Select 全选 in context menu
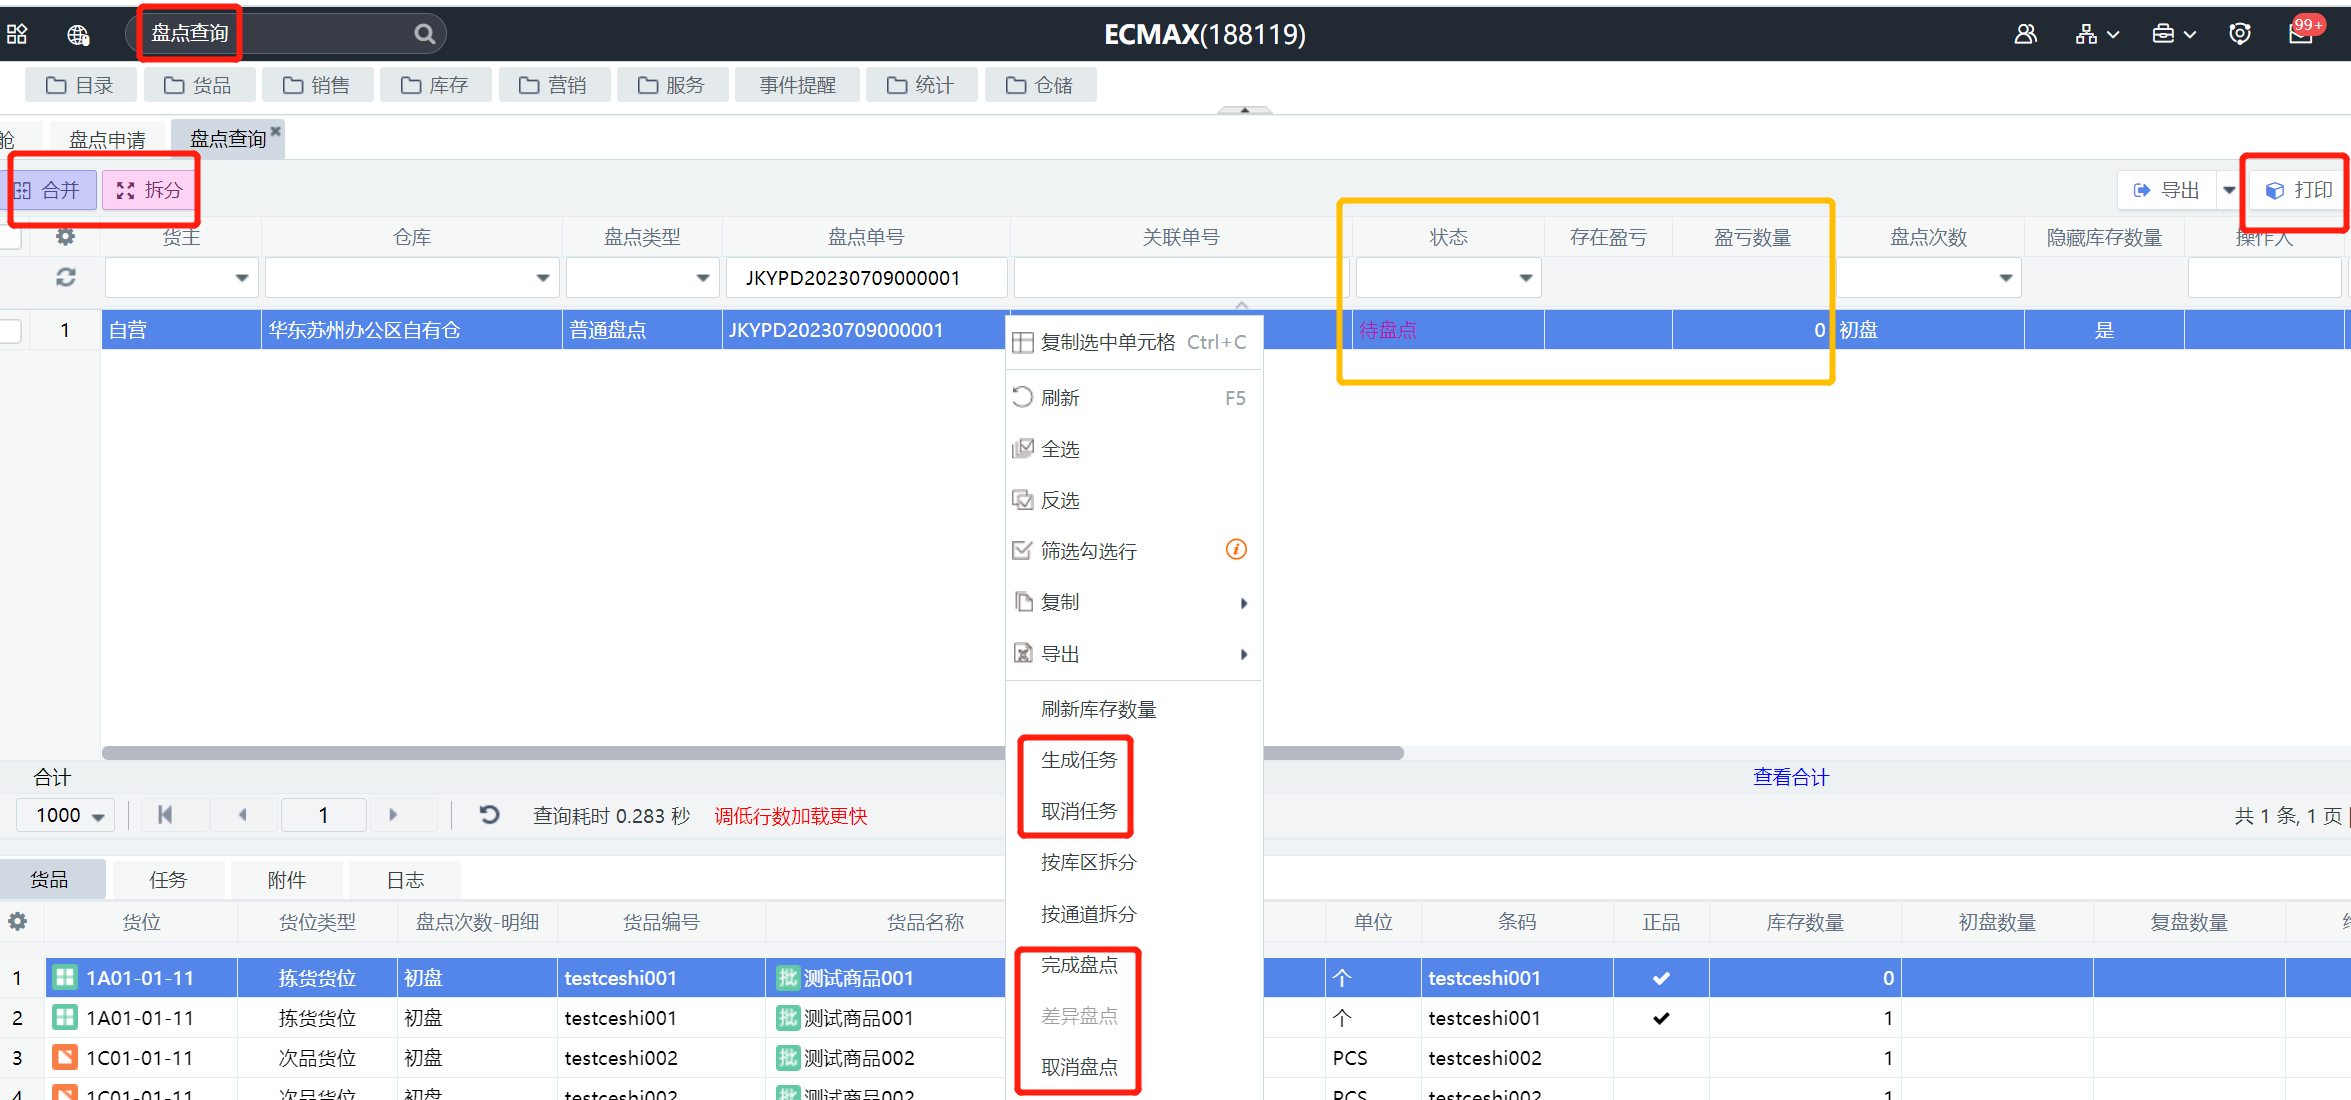Screen dimensions: 2351x1100 click(x=1134, y=449)
